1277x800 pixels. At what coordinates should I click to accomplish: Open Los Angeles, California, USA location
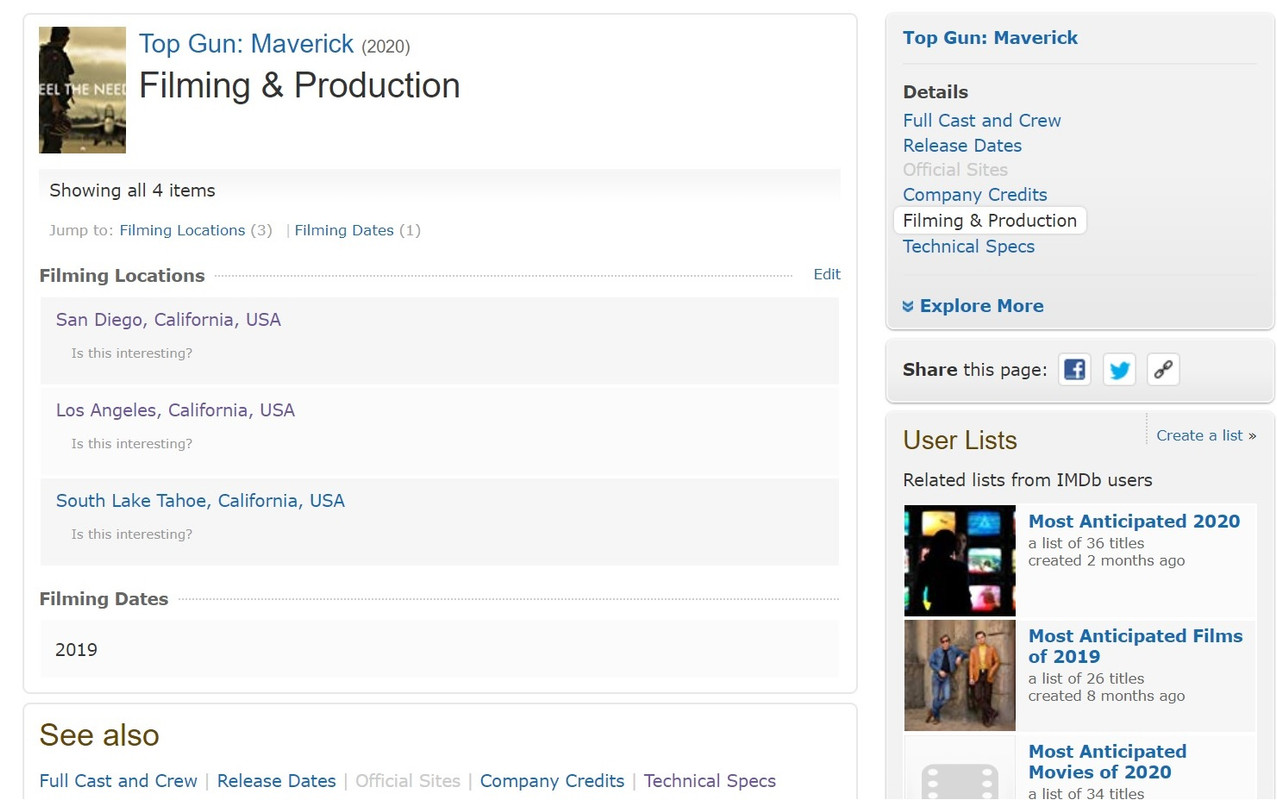175,410
